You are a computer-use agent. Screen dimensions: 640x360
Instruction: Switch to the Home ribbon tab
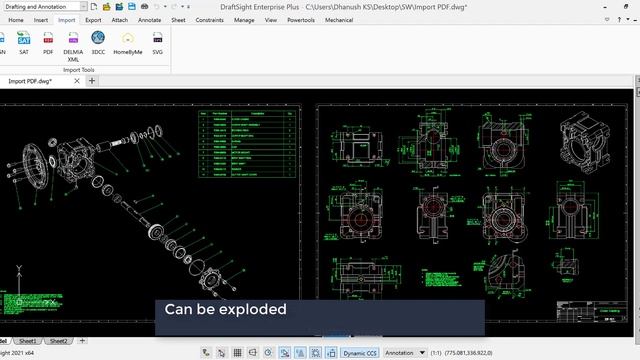pyautogui.click(x=16, y=20)
